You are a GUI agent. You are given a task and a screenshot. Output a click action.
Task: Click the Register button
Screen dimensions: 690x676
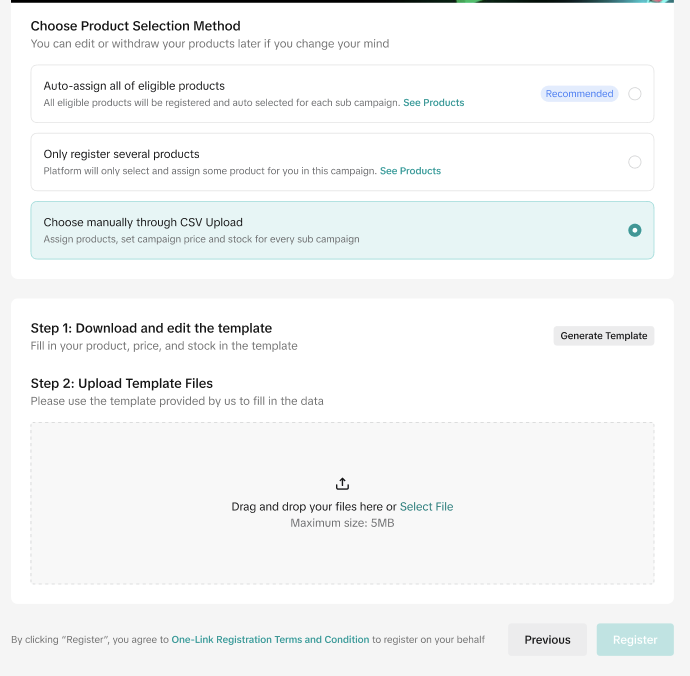(635, 640)
